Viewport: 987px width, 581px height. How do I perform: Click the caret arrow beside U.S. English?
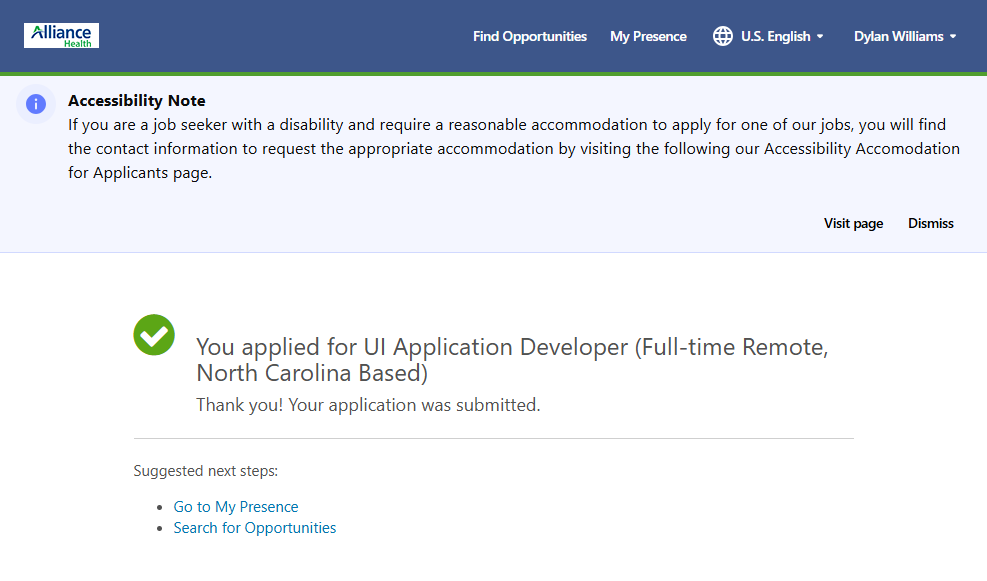pyautogui.click(x=820, y=37)
